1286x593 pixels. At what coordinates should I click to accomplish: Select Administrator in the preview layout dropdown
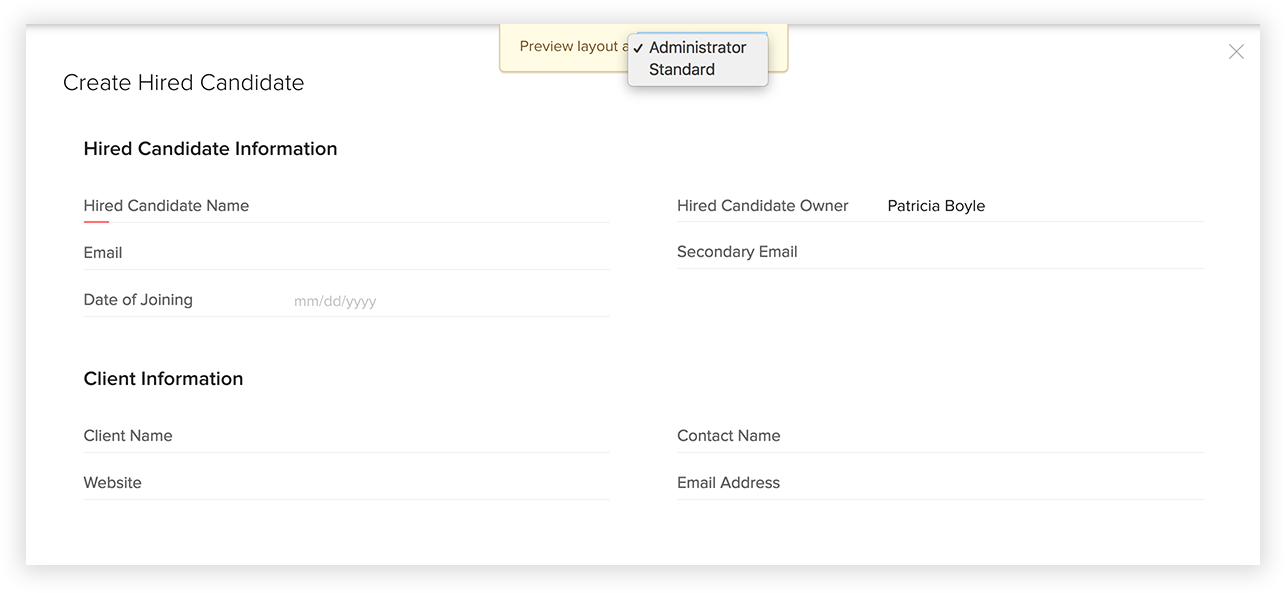coord(697,48)
